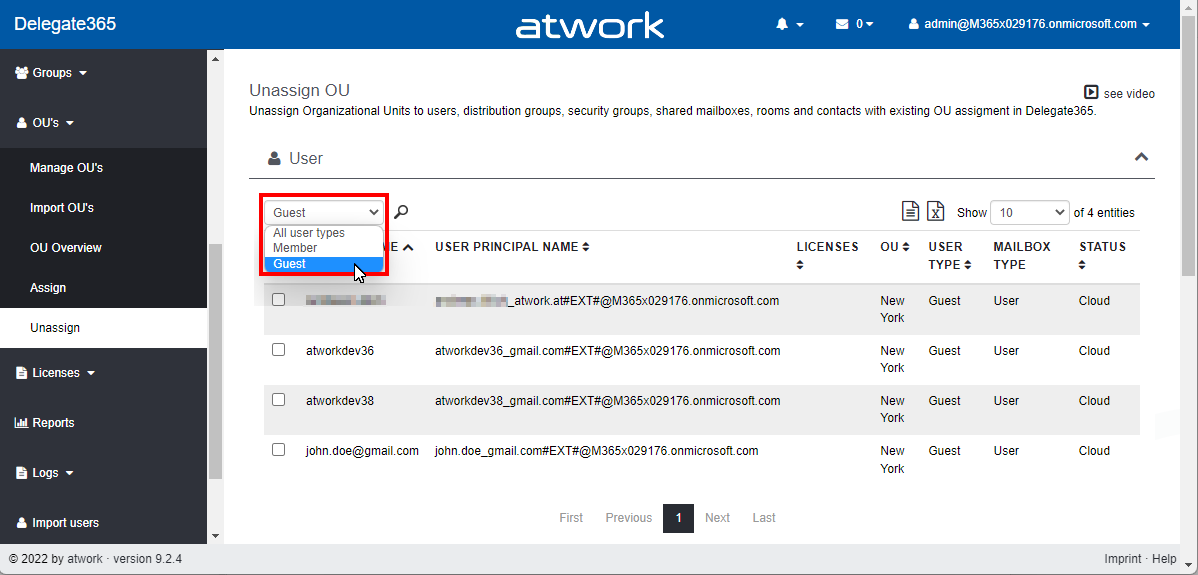Click page 1 pagination button
The width and height of the screenshot is (1198, 575).
pyautogui.click(x=678, y=518)
